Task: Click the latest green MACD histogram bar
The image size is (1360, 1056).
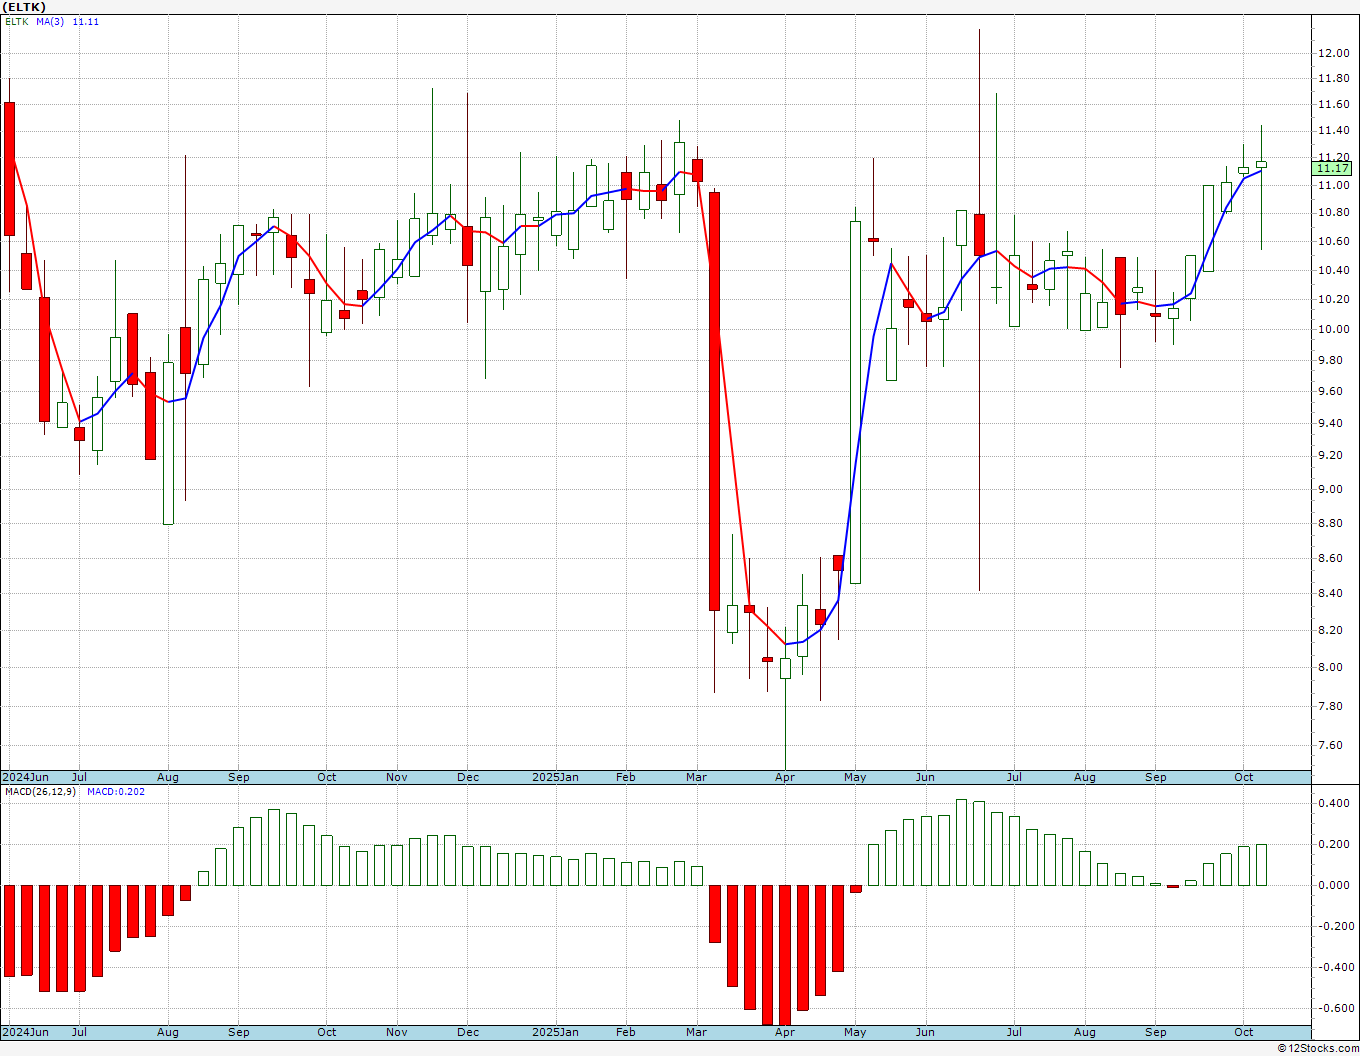Action: coord(1262,865)
